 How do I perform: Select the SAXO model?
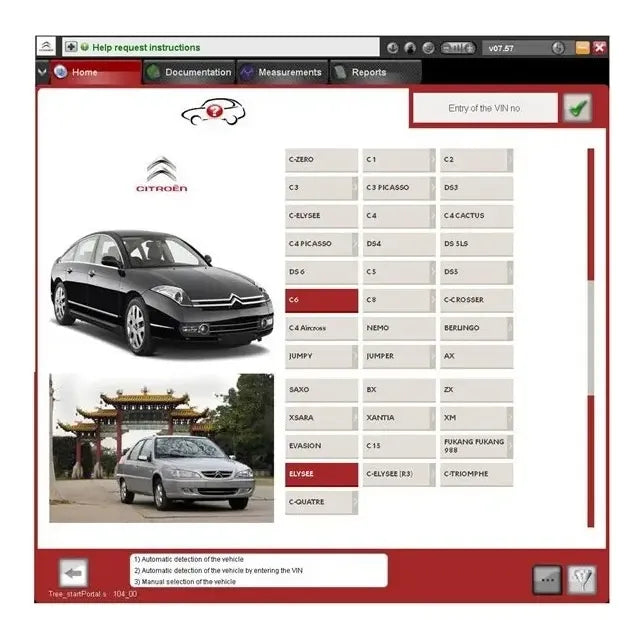321,390
